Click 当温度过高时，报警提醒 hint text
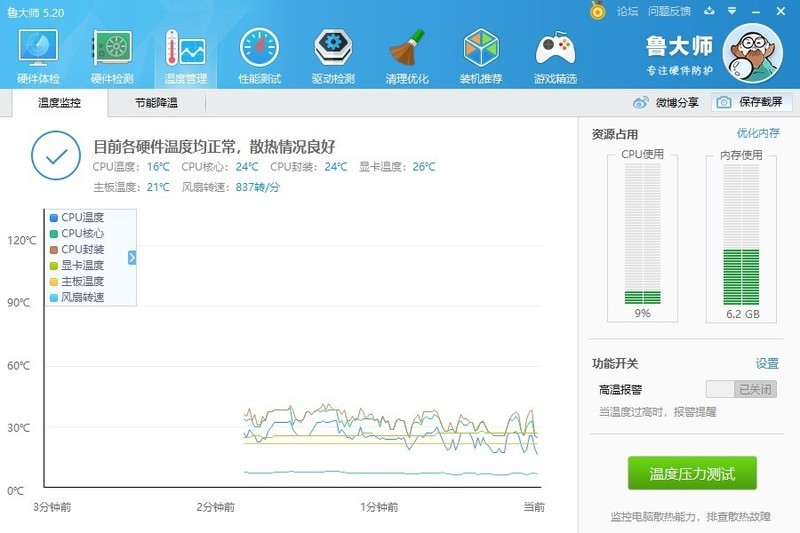Image resolution: width=800 pixels, height=533 pixels. pyautogui.click(x=658, y=412)
